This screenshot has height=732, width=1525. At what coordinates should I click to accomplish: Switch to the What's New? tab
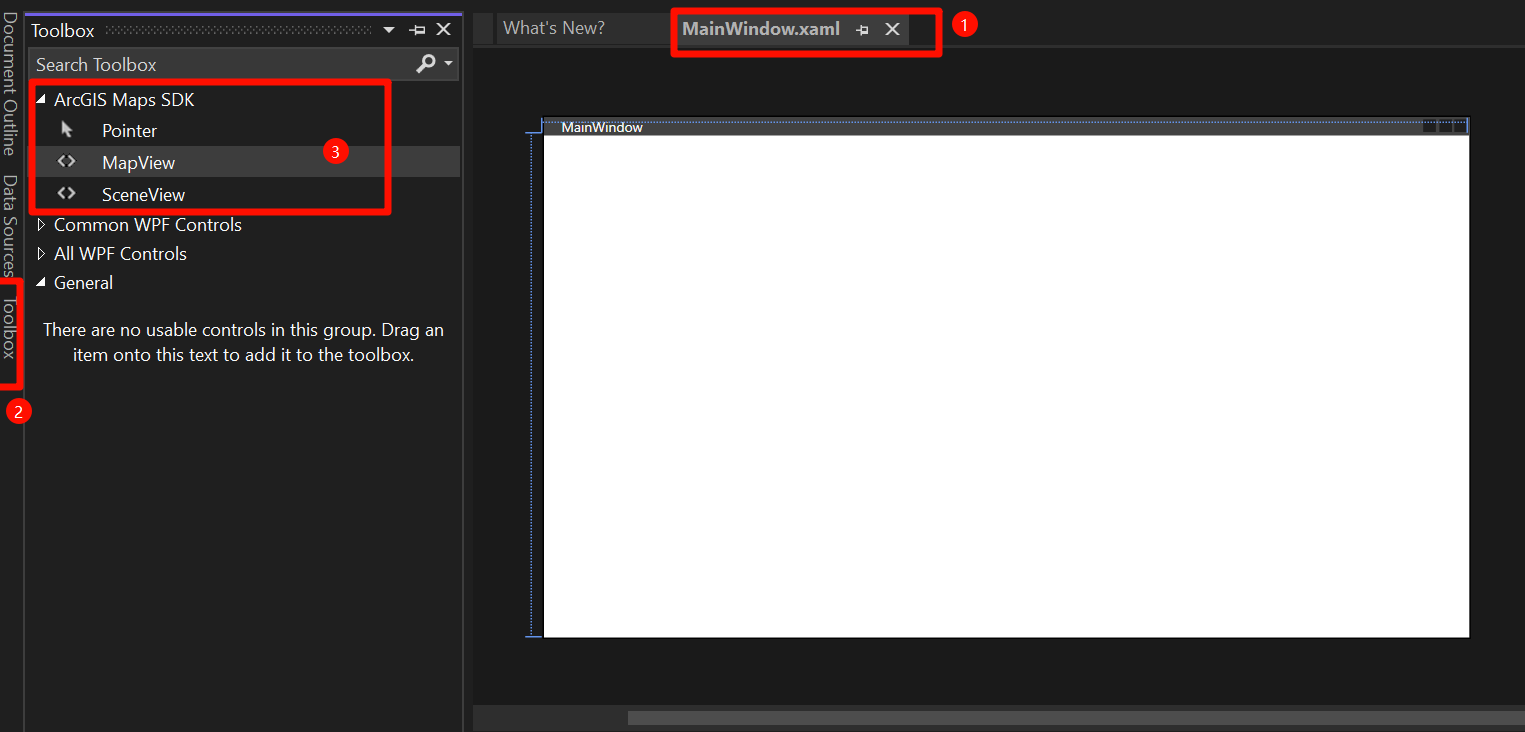(x=554, y=28)
